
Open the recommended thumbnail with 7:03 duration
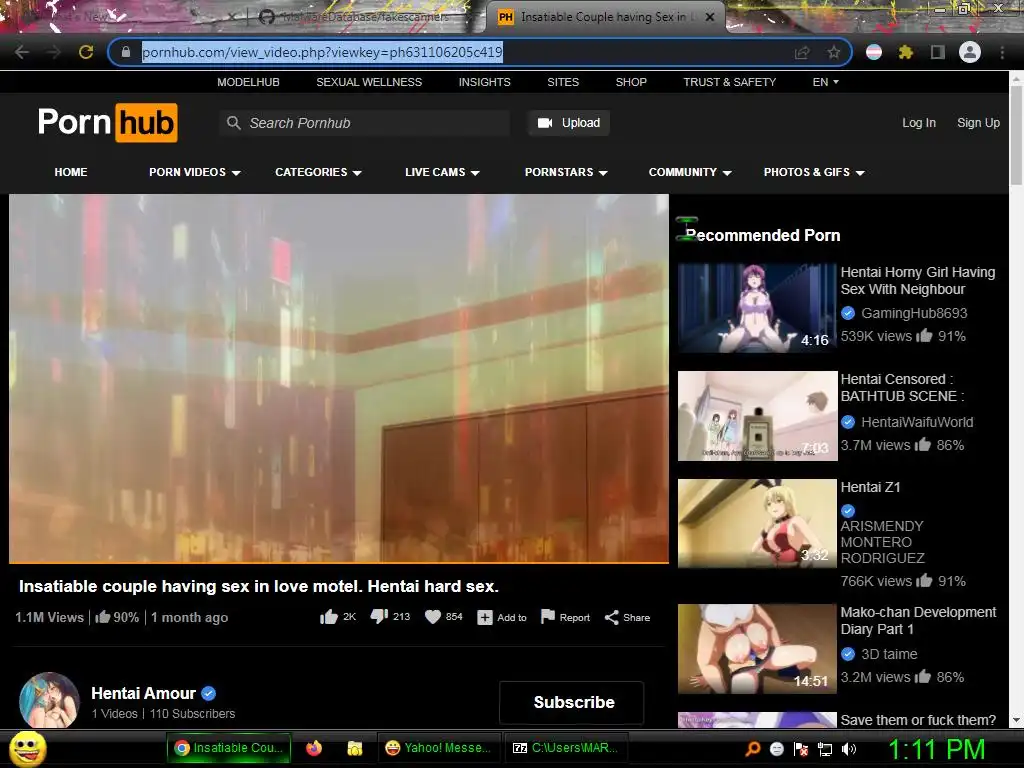758,416
